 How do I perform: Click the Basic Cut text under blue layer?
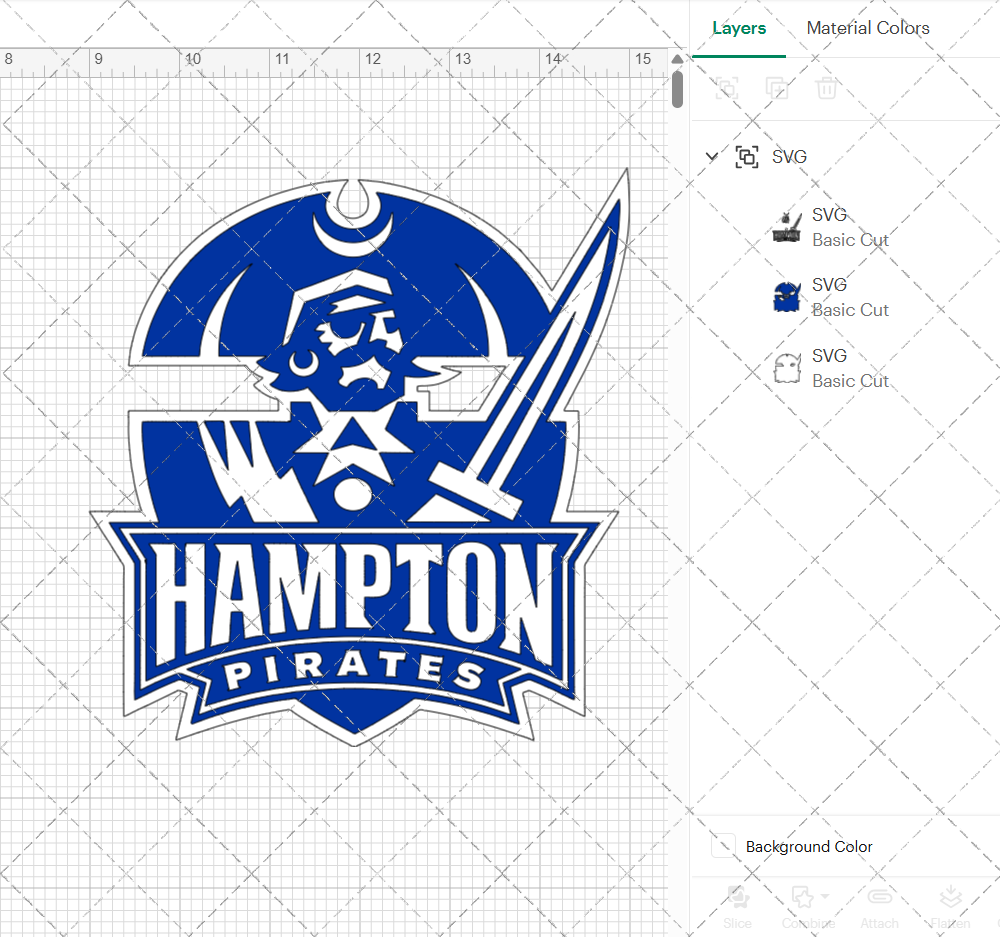(850, 310)
